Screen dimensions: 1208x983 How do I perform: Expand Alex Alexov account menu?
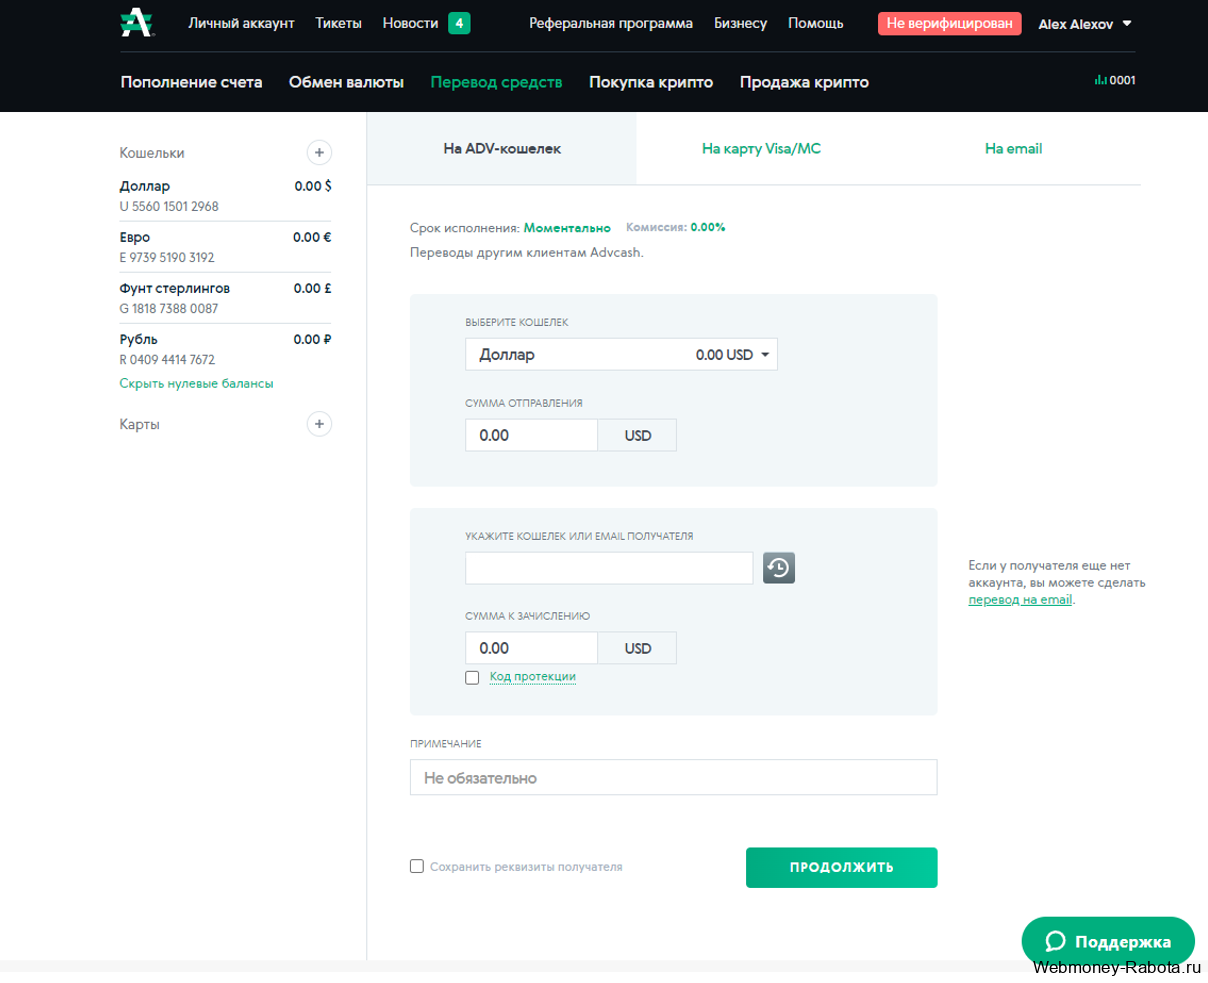(1085, 24)
